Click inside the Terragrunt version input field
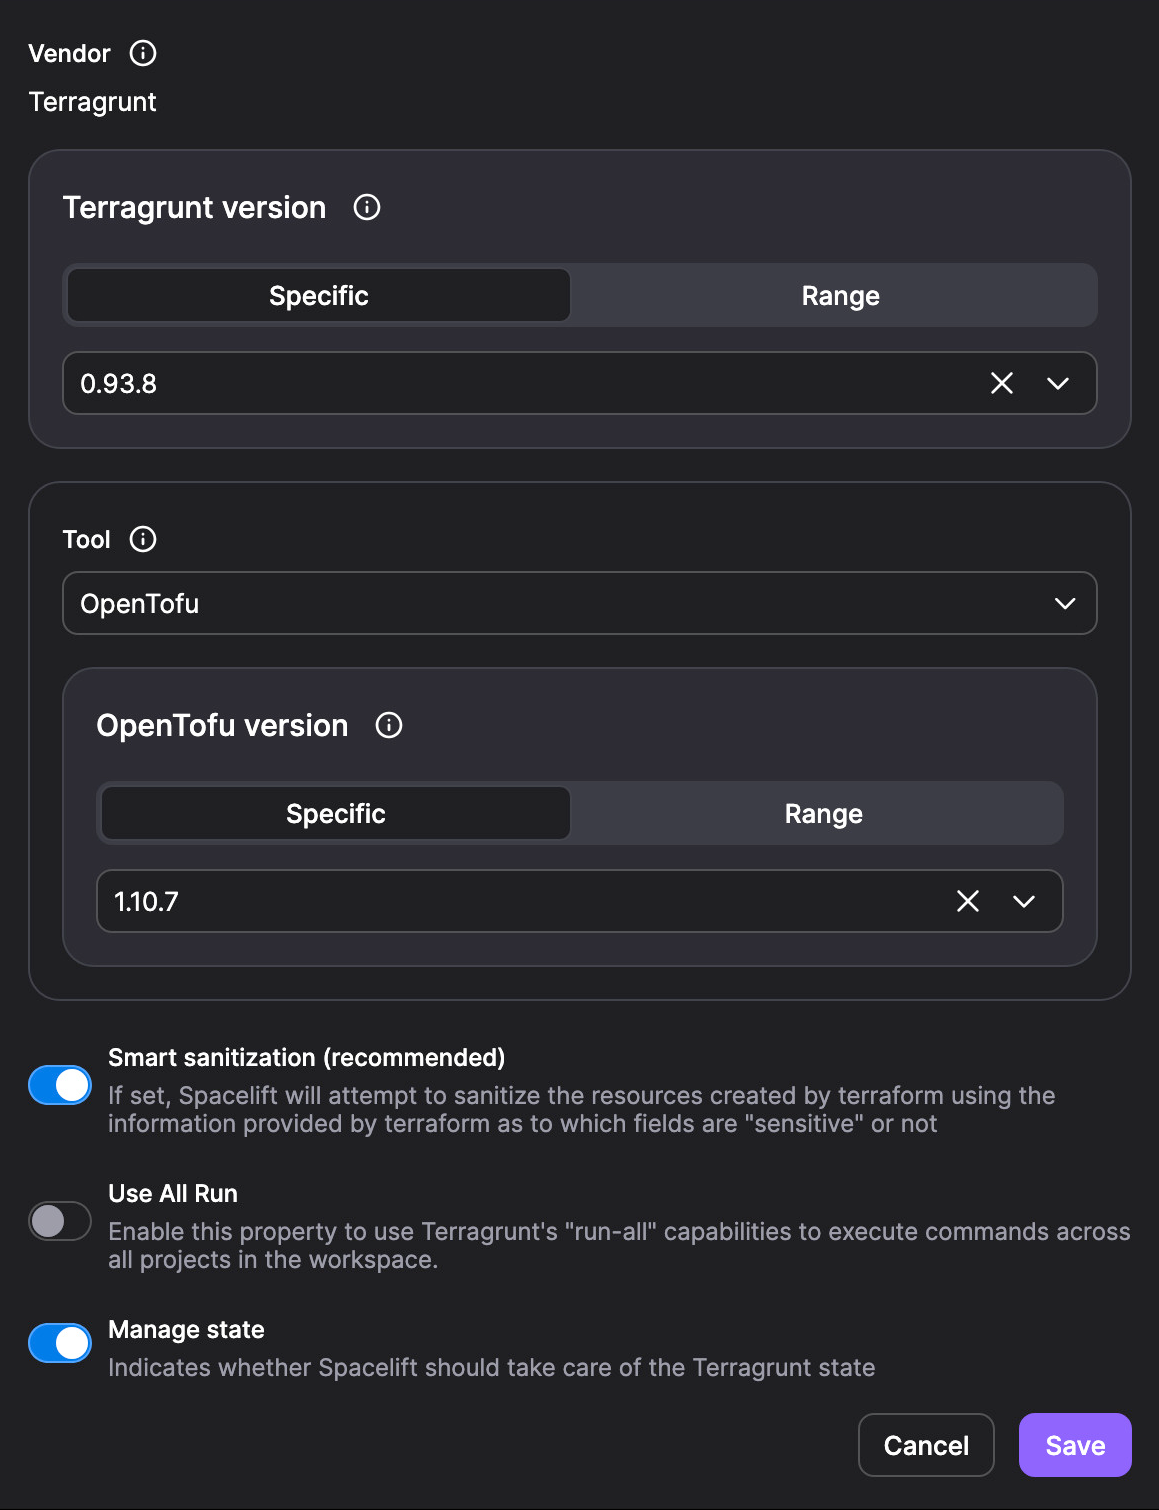The height and width of the screenshot is (1510, 1159). coord(400,383)
